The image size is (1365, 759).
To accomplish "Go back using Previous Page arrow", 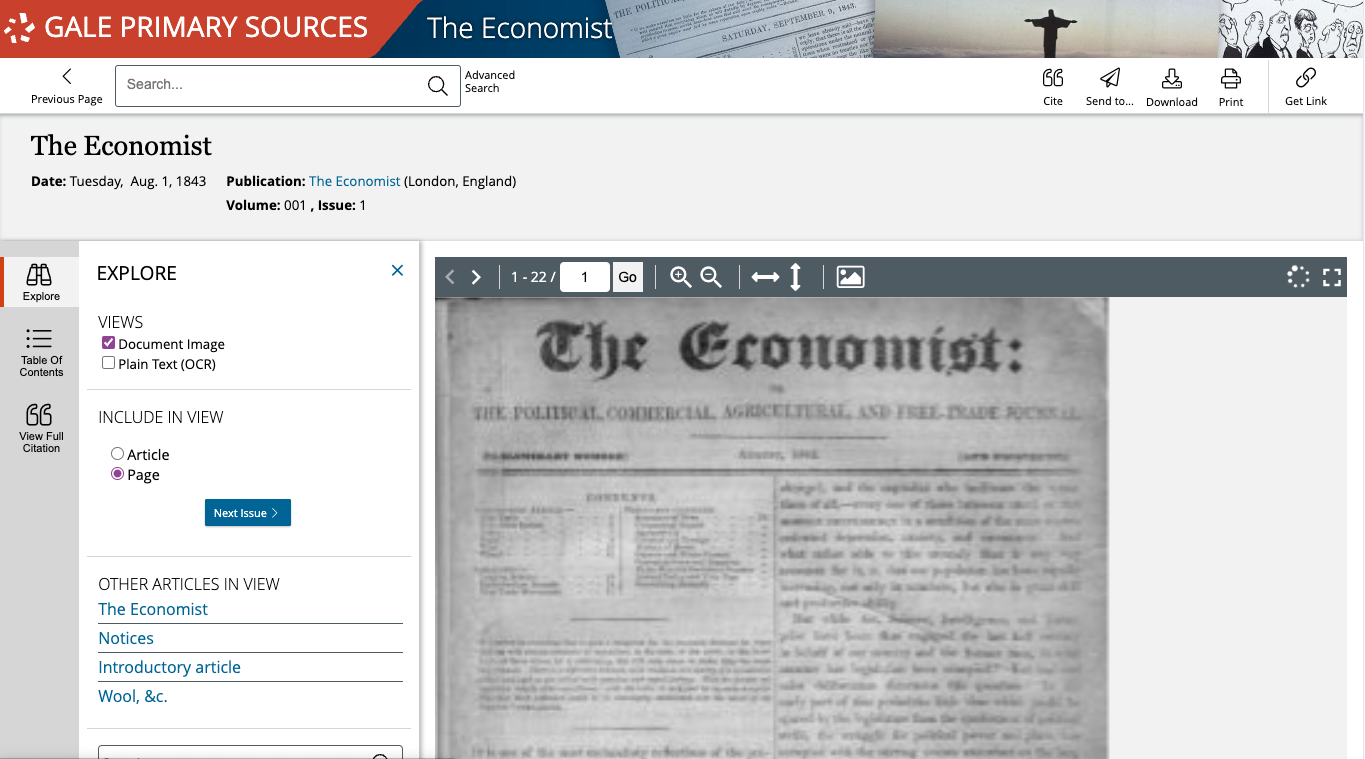I will (67, 85).
